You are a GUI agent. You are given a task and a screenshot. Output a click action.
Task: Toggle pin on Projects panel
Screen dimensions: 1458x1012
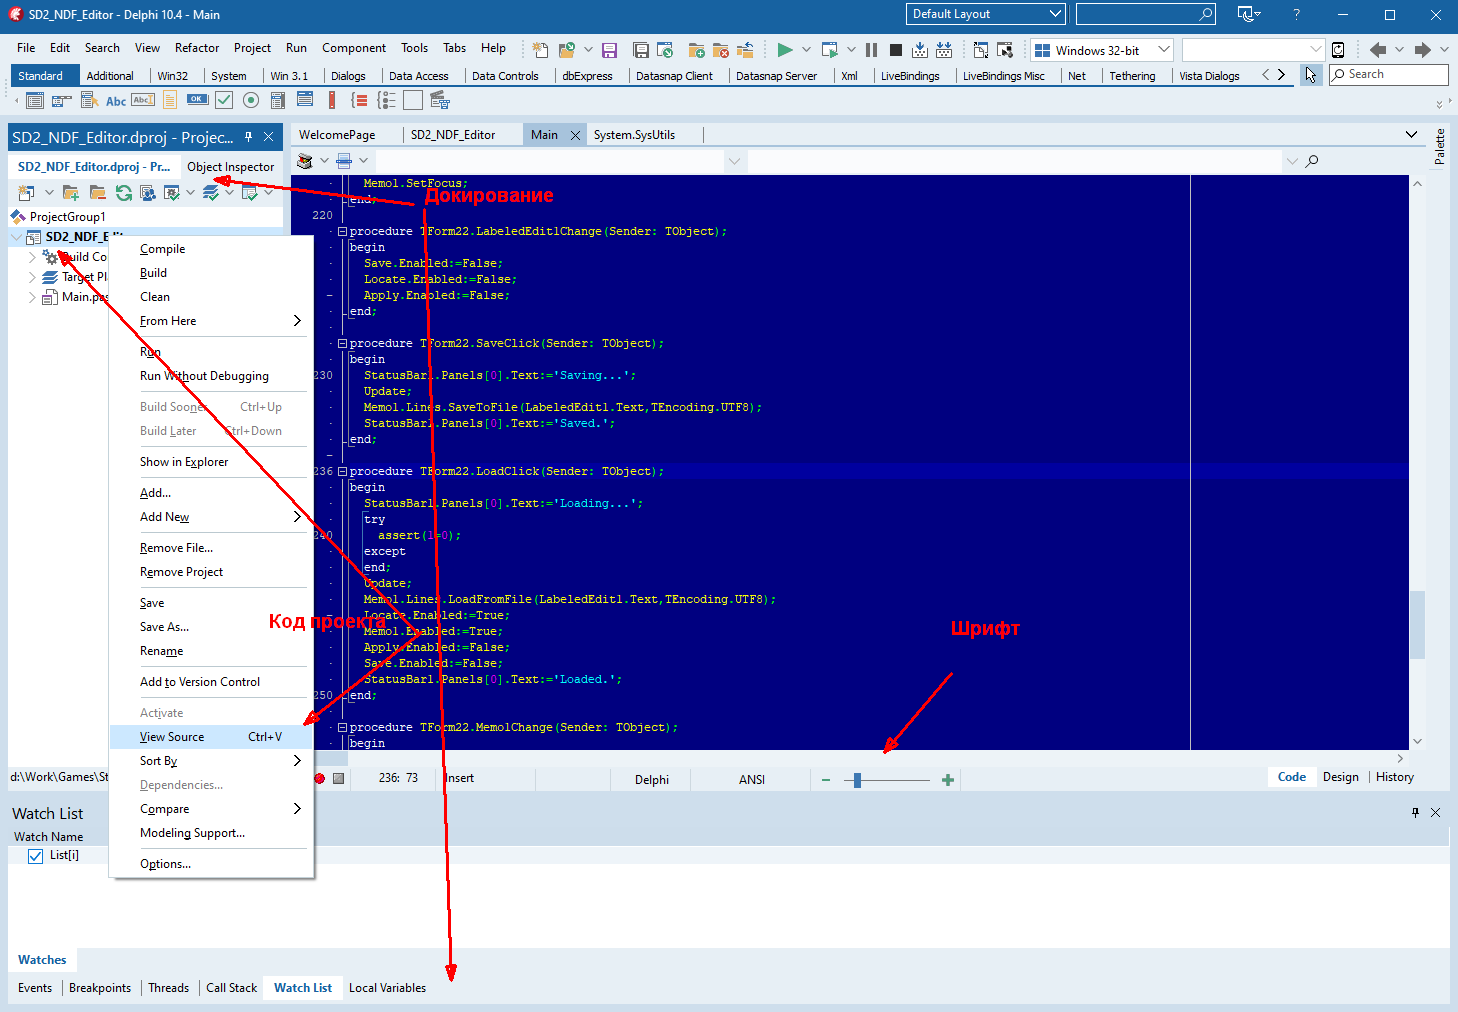pos(249,137)
